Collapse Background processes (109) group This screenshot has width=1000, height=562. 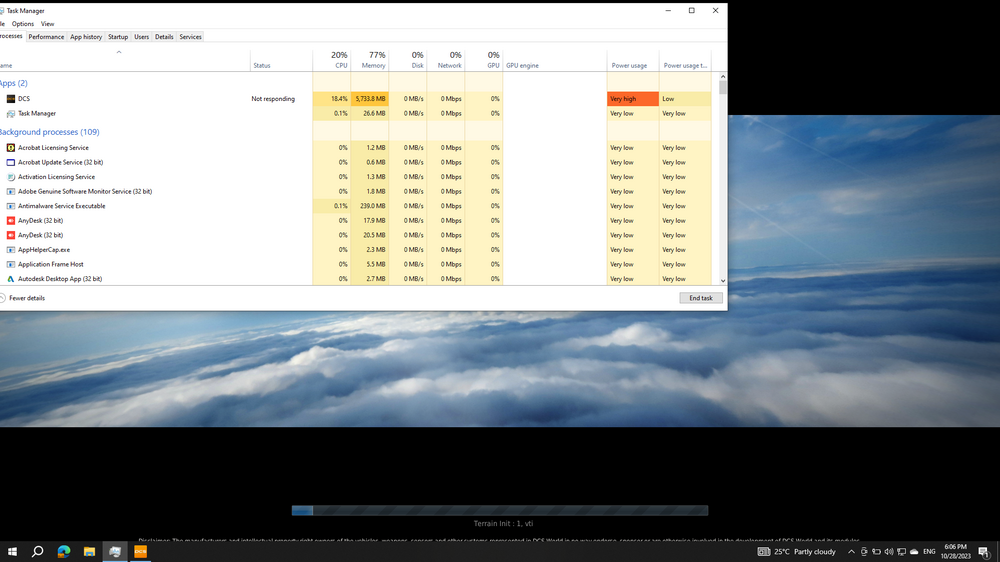pos(50,132)
